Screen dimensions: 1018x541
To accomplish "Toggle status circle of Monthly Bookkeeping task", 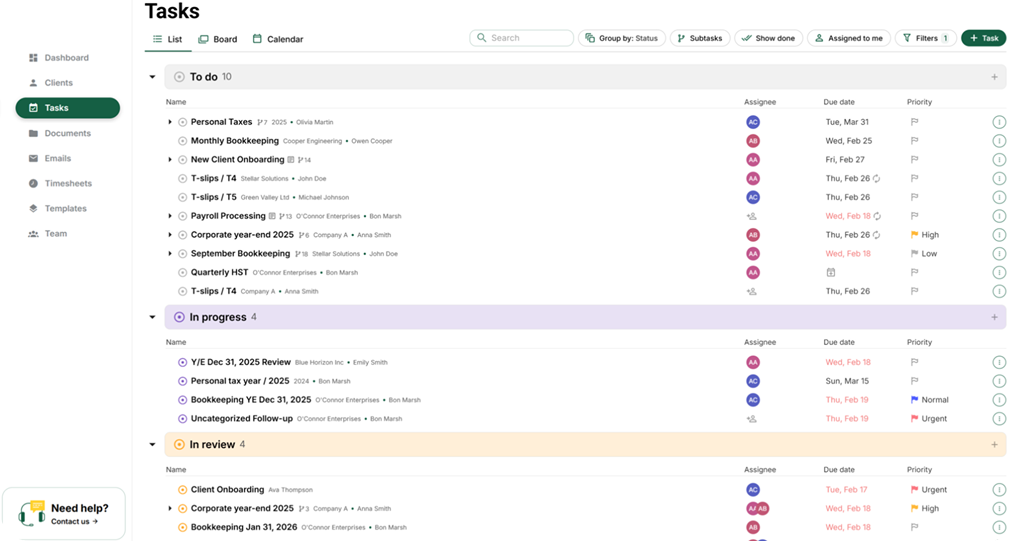I will pyautogui.click(x=183, y=141).
